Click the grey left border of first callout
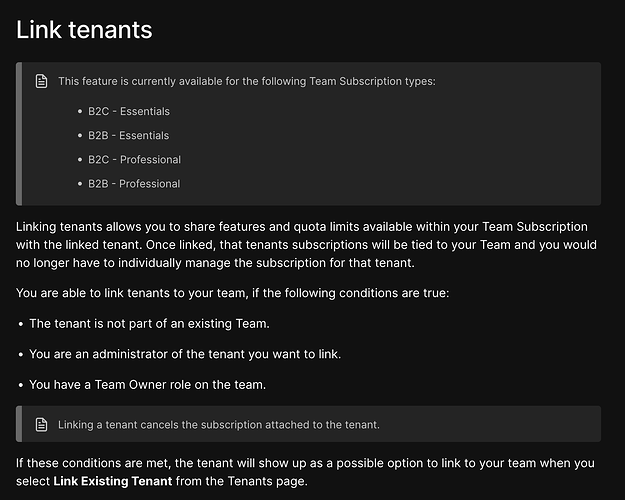 click(x=19, y=134)
